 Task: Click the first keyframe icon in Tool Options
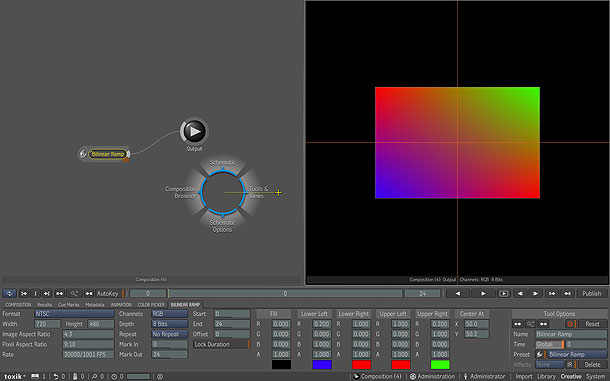point(517,324)
